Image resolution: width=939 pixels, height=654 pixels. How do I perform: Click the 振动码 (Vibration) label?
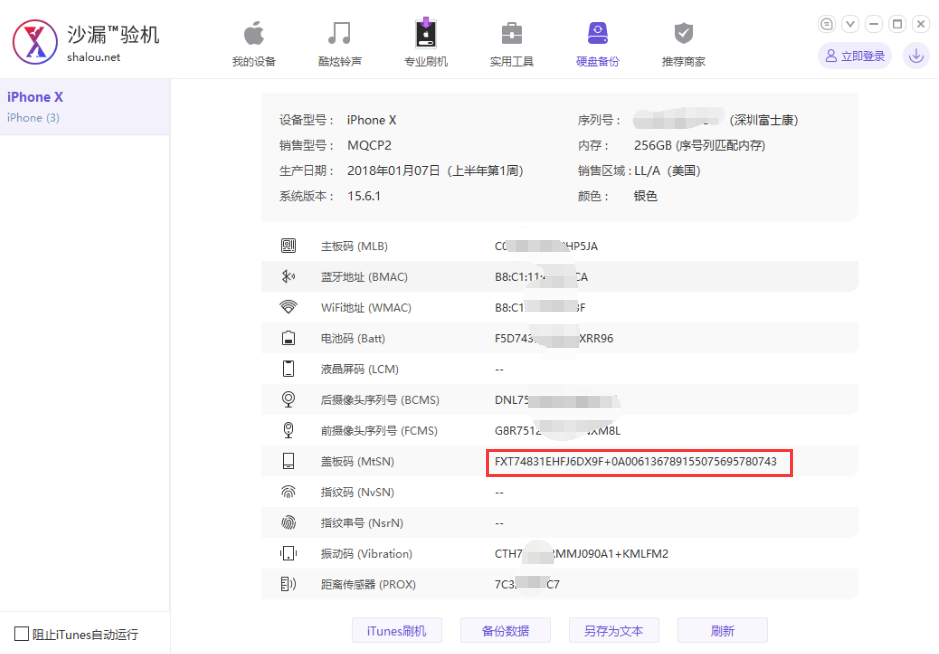(366, 553)
